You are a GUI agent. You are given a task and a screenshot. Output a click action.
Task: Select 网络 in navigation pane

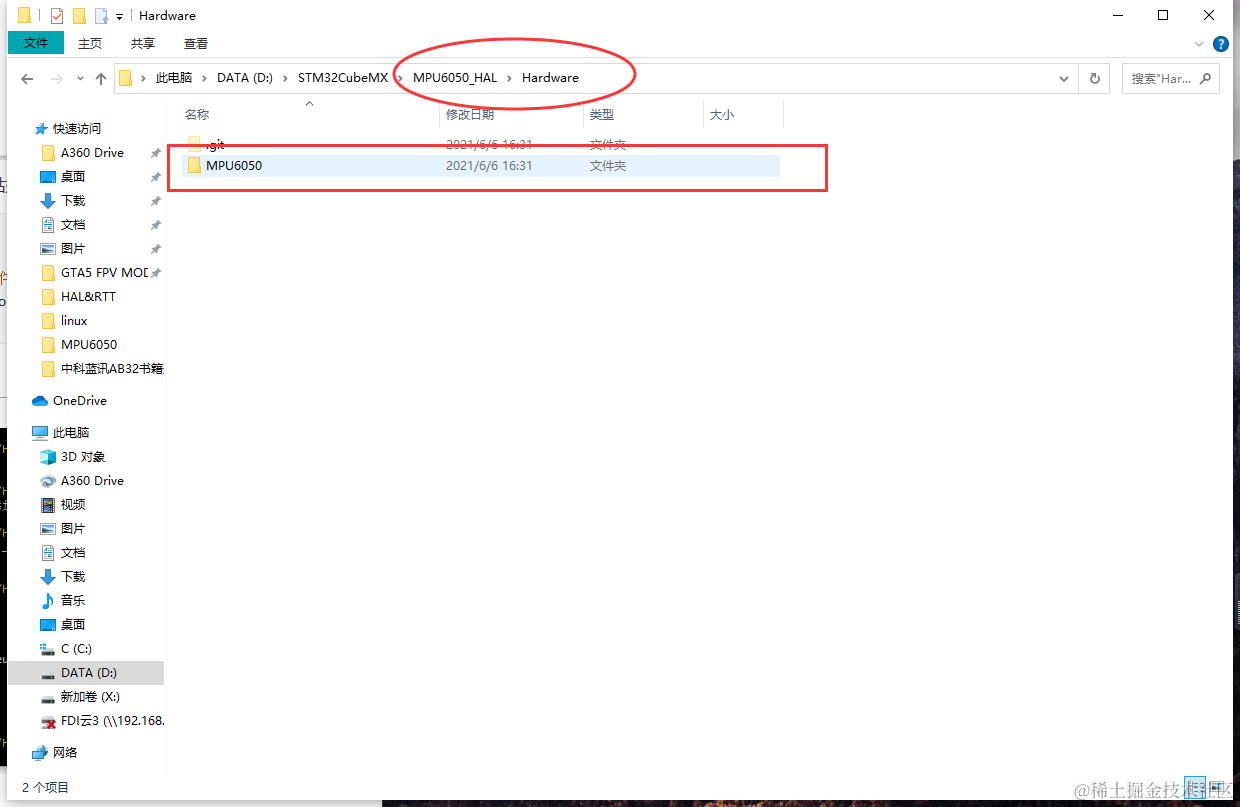pos(65,753)
